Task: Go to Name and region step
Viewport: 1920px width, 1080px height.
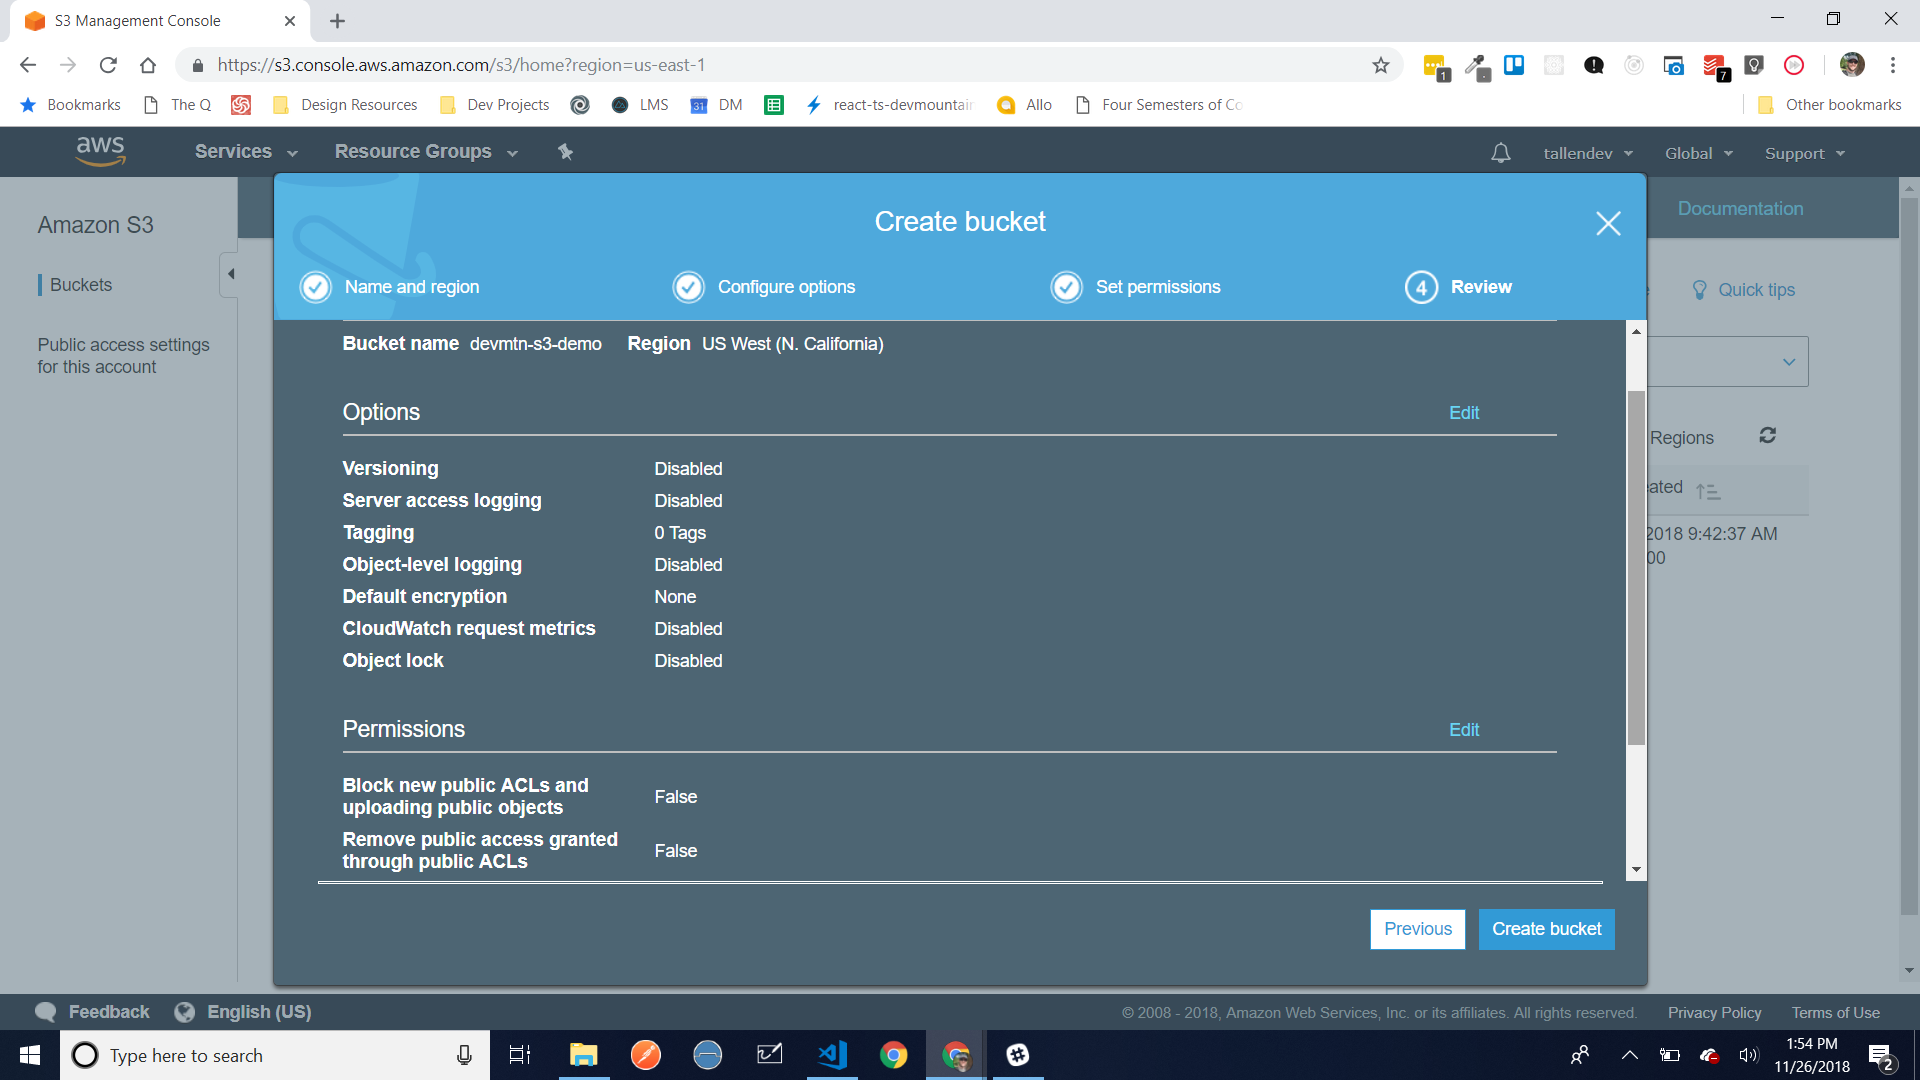Action: coord(411,287)
